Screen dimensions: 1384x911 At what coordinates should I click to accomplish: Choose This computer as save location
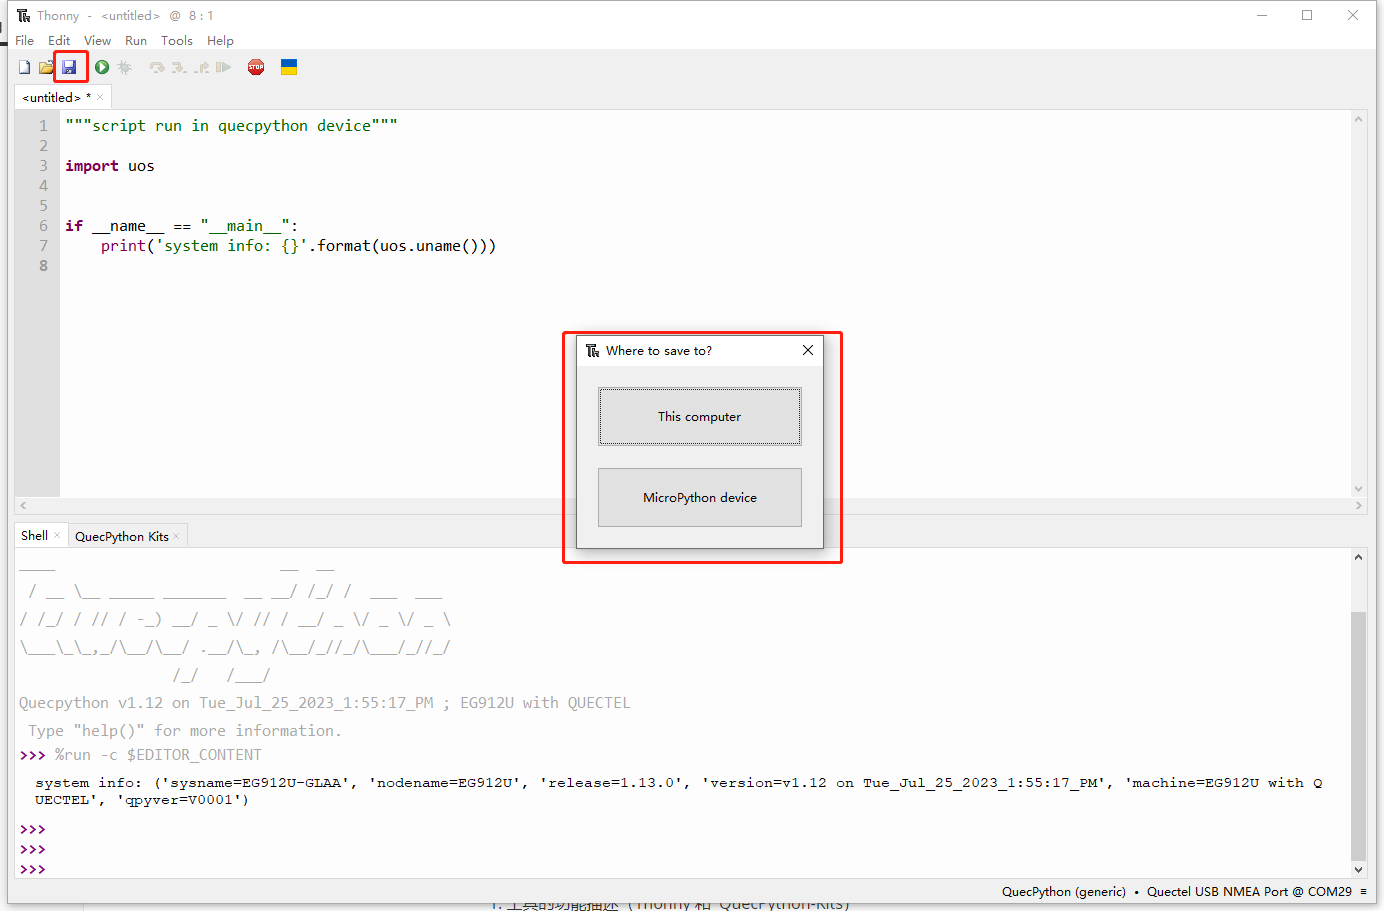click(x=700, y=416)
